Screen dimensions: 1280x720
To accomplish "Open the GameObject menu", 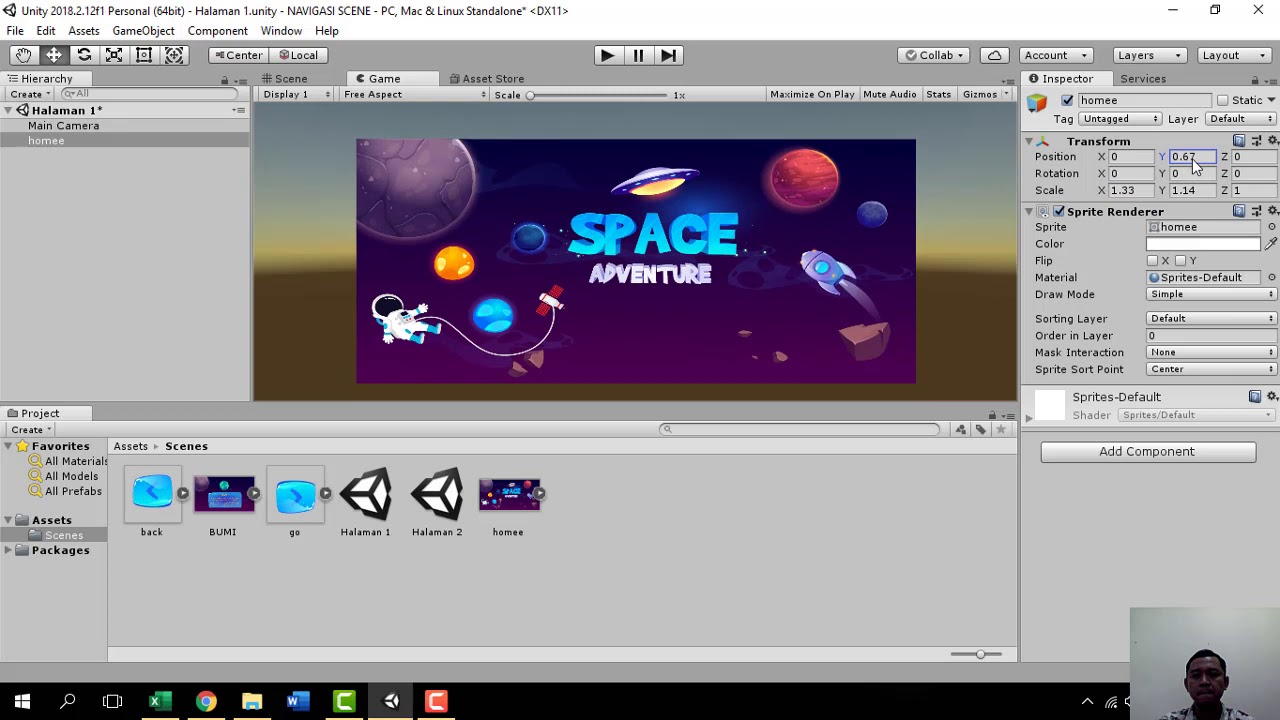I will pos(143,31).
